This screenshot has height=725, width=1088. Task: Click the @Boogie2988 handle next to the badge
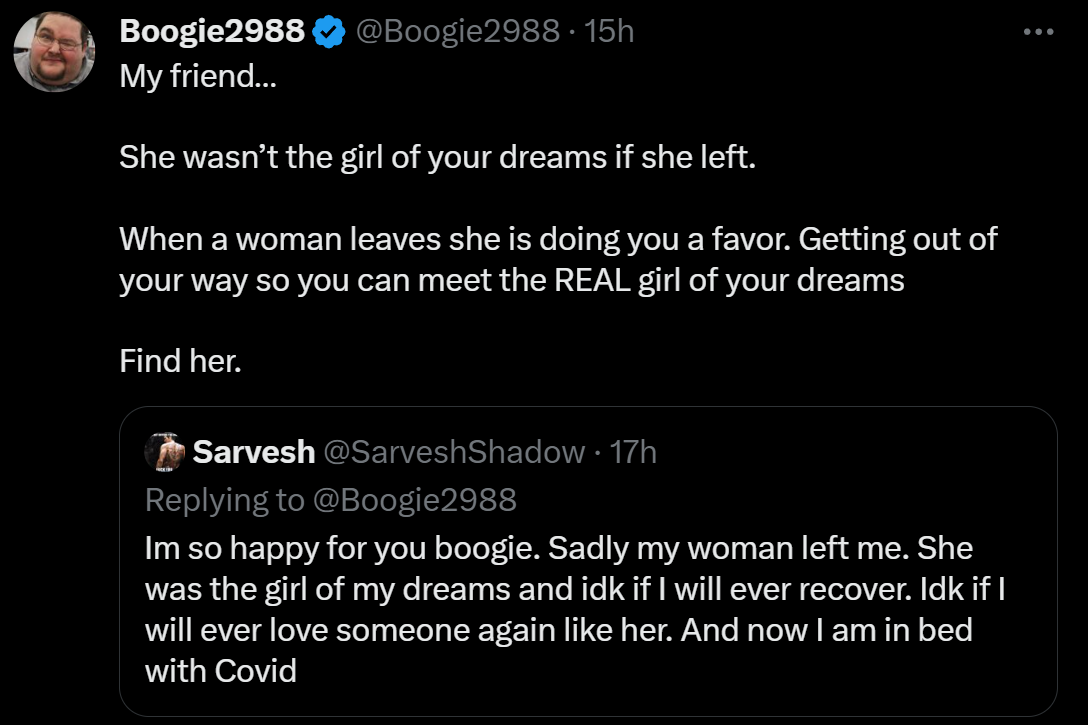coord(458,32)
